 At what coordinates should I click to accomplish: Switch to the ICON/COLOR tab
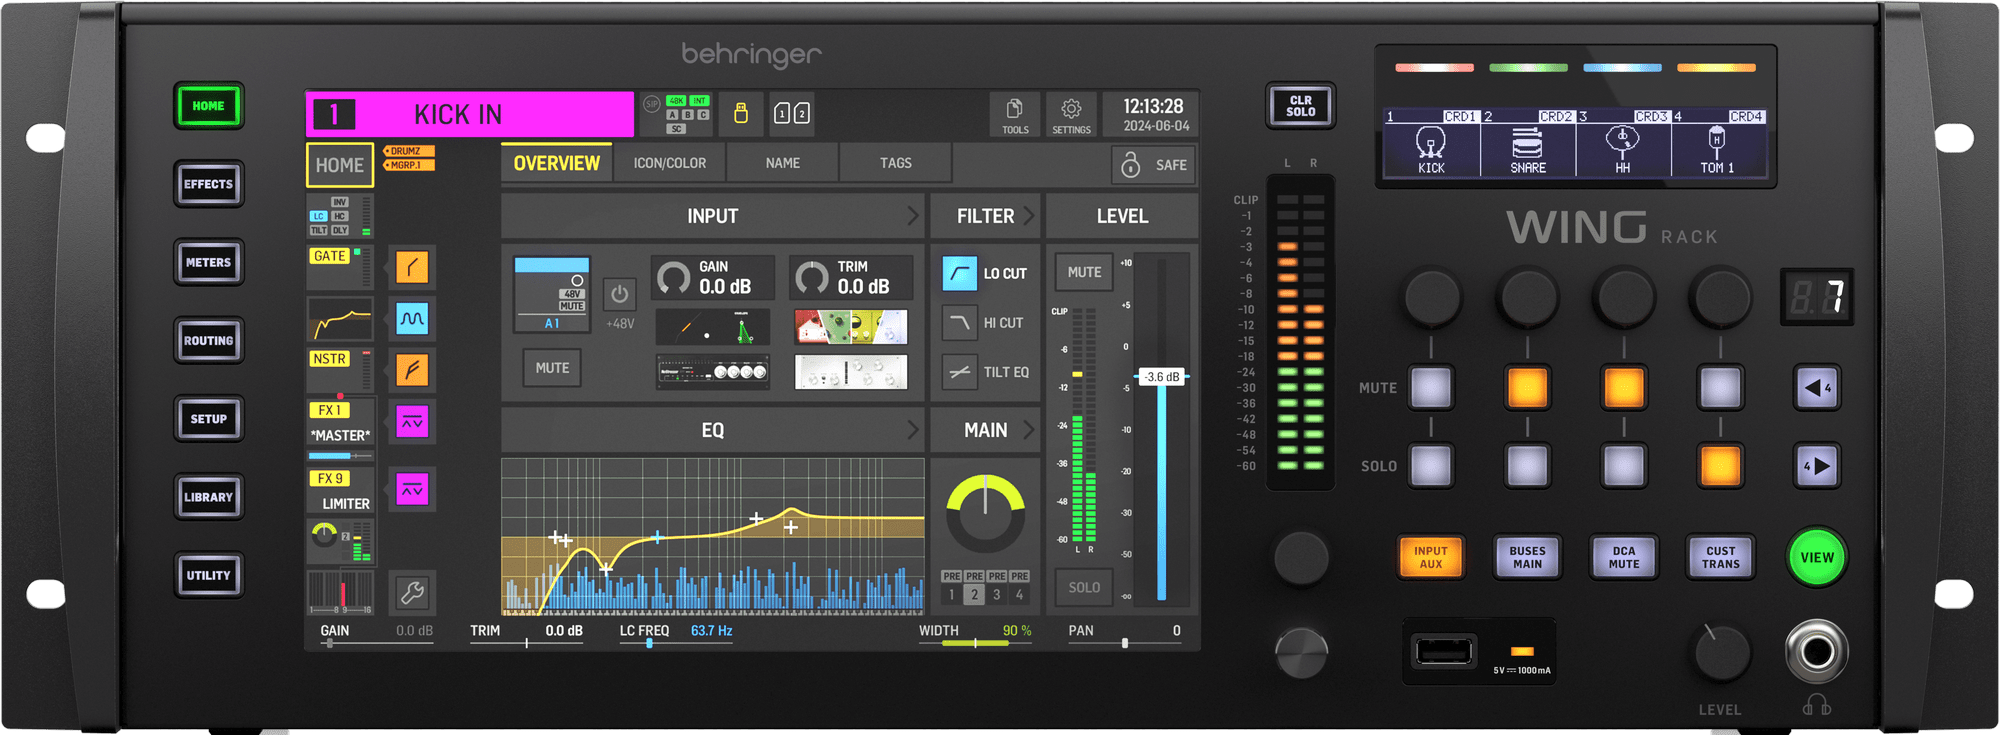pos(669,163)
